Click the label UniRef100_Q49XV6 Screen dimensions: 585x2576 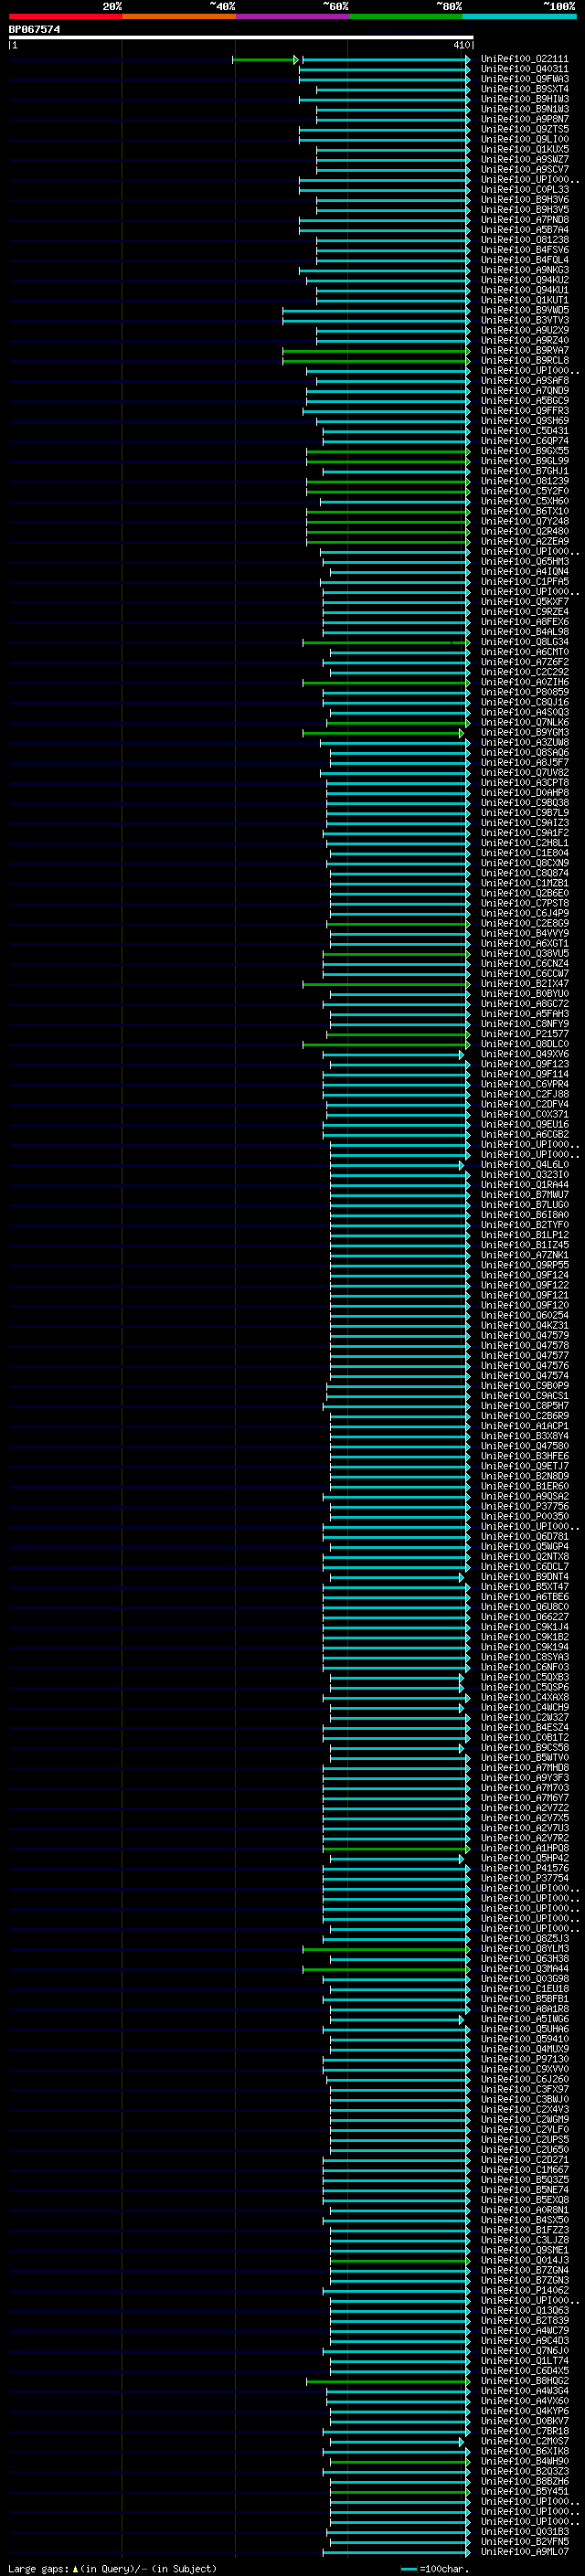click(525, 1054)
